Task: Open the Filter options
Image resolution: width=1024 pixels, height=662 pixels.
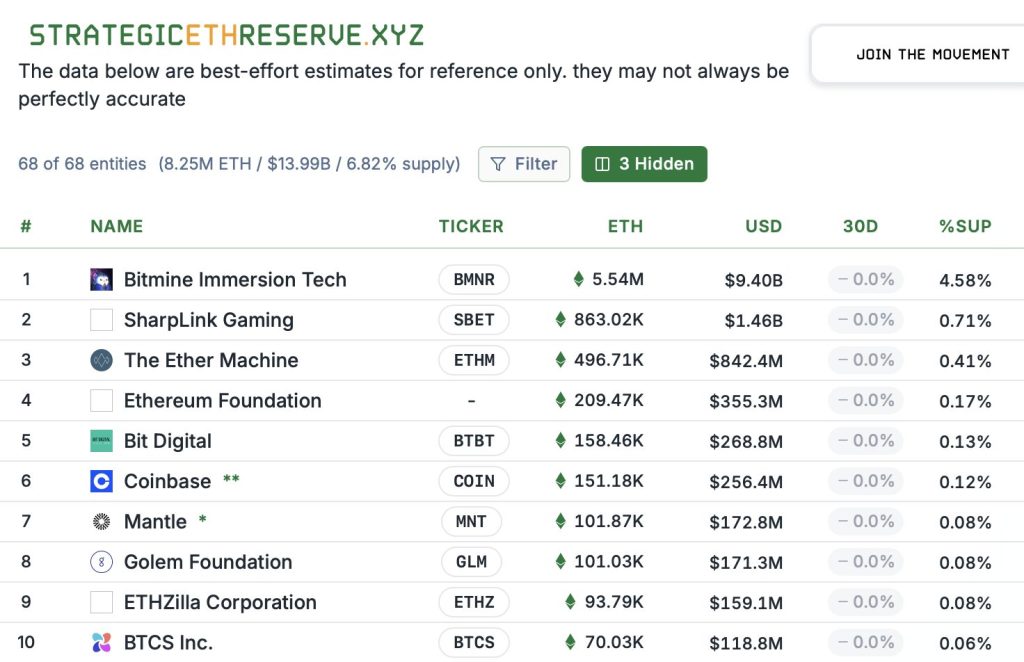Action: click(524, 164)
